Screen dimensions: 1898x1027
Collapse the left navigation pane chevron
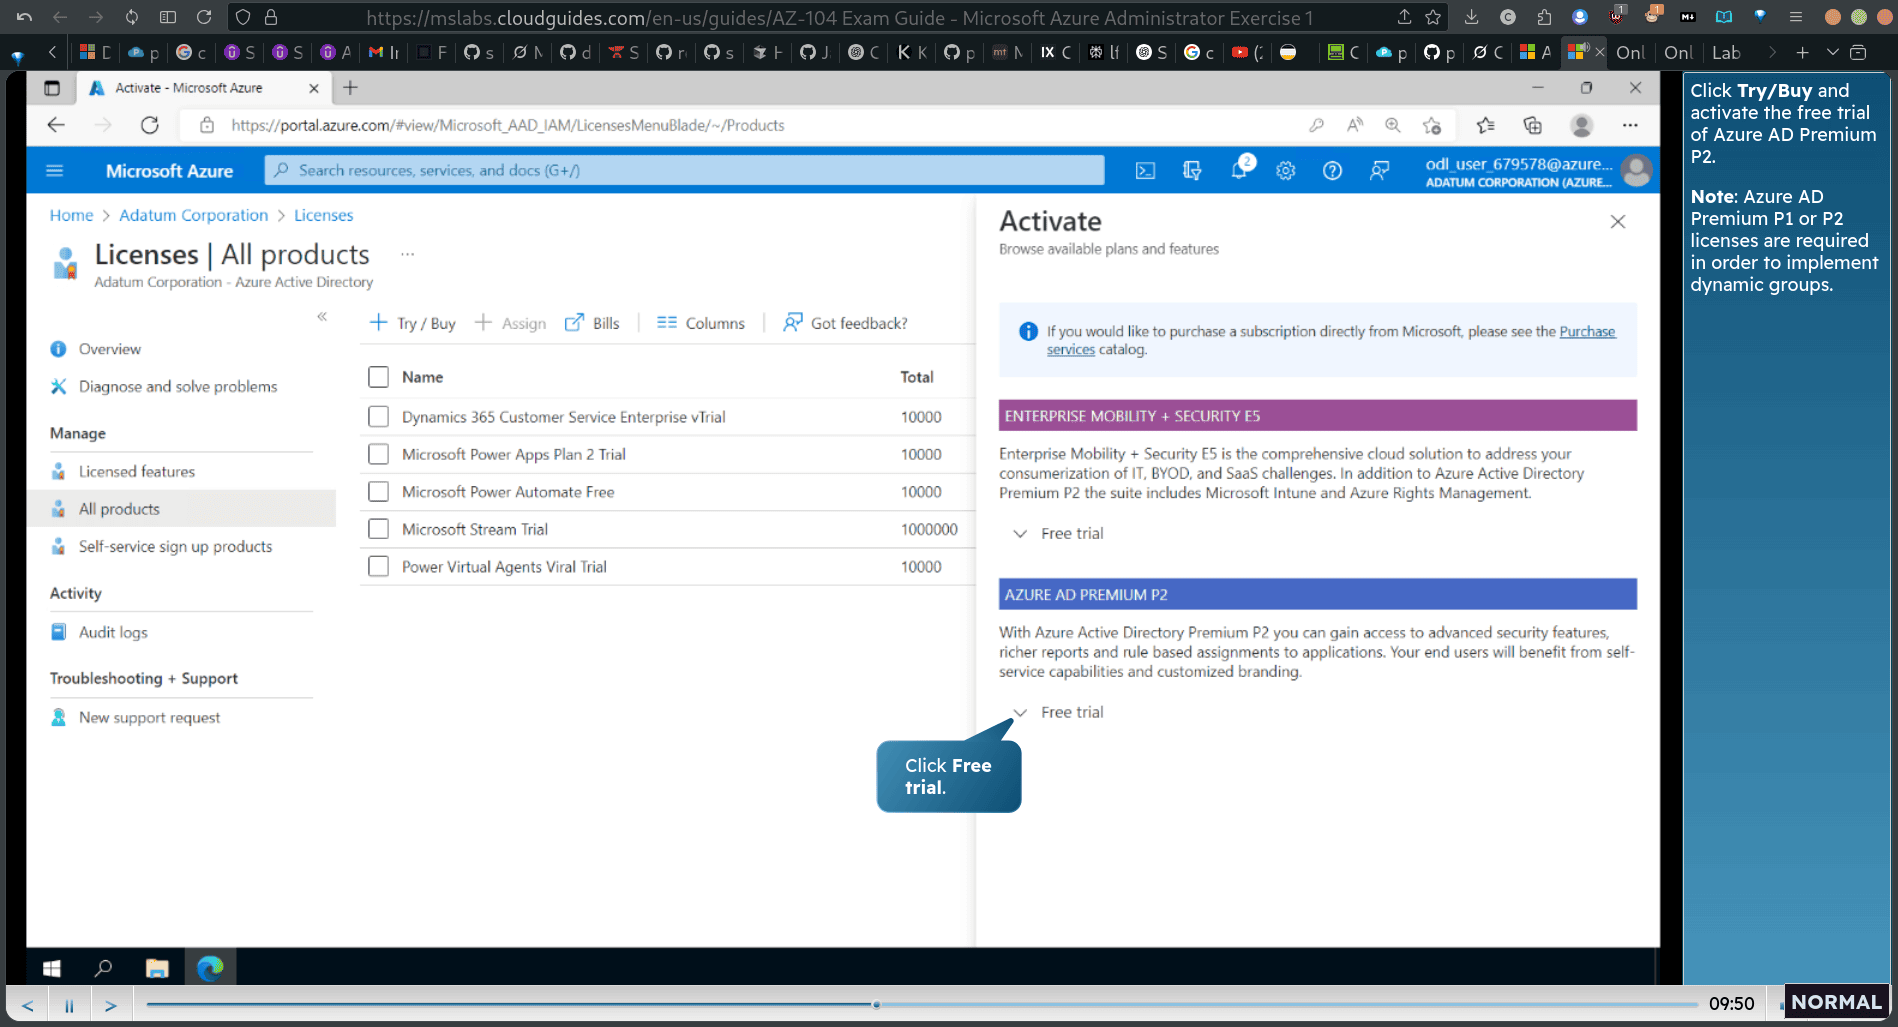pyautogui.click(x=322, y=316)
